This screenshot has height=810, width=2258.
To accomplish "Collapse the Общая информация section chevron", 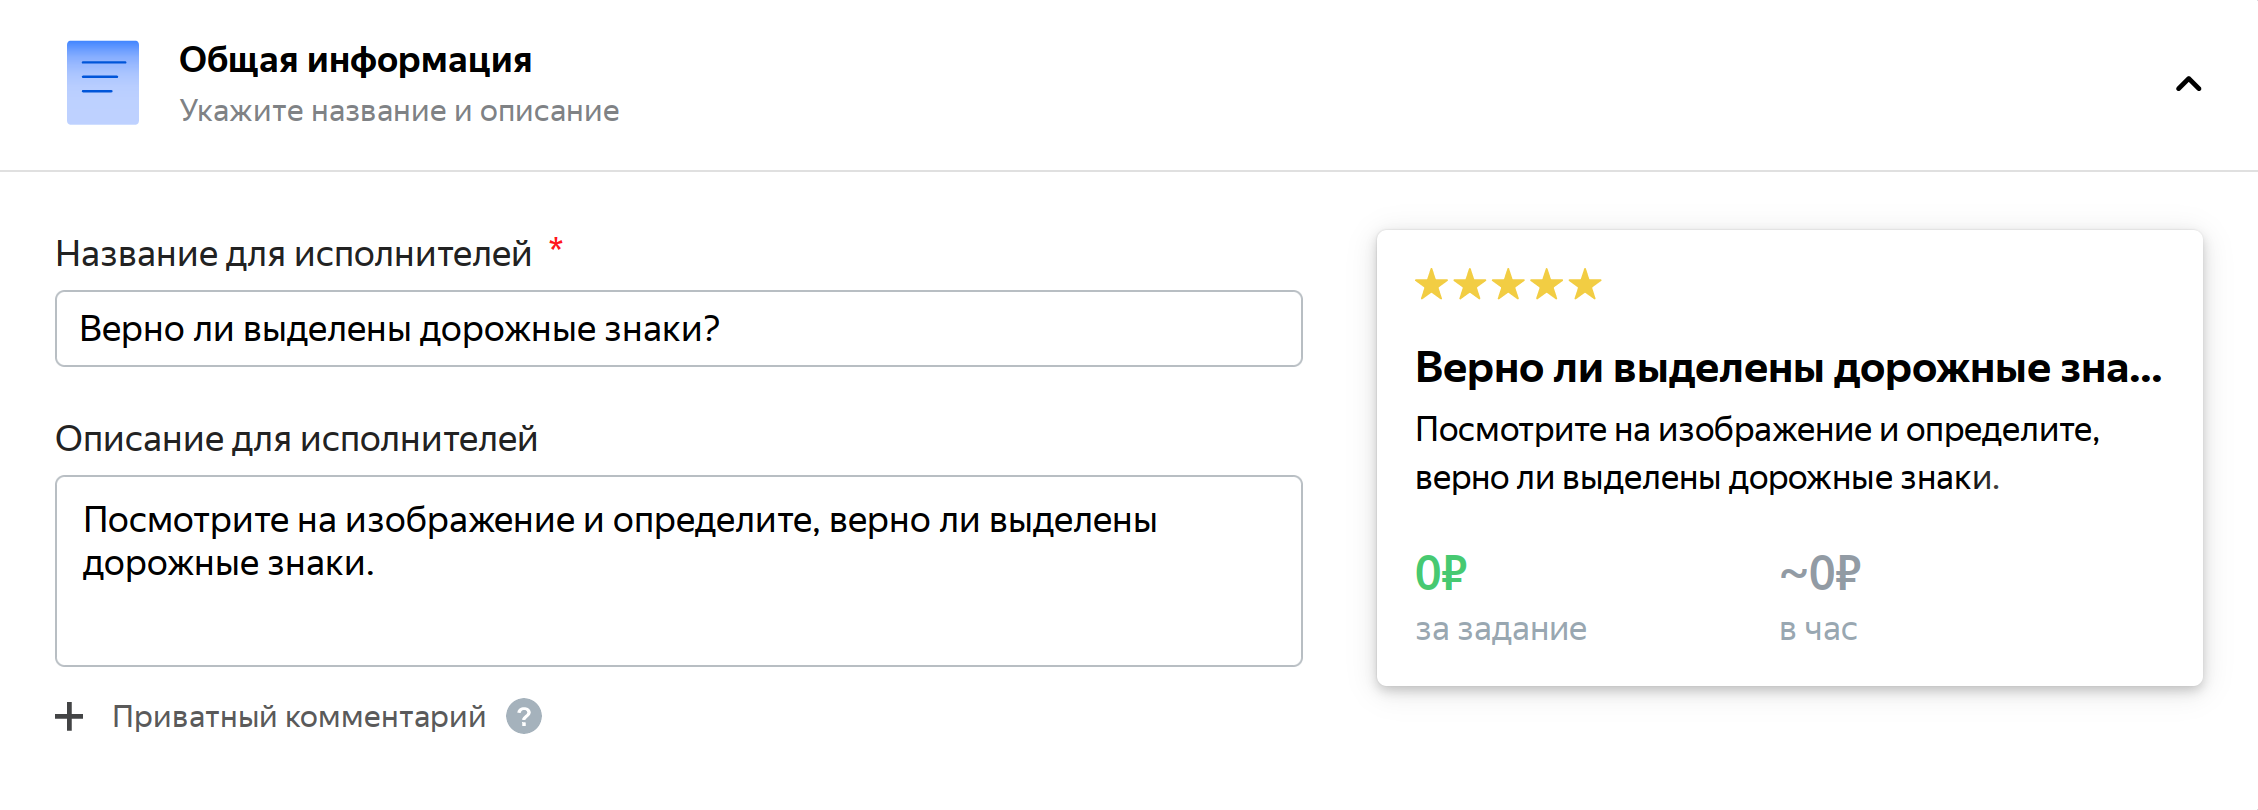I will [2188, 84].
